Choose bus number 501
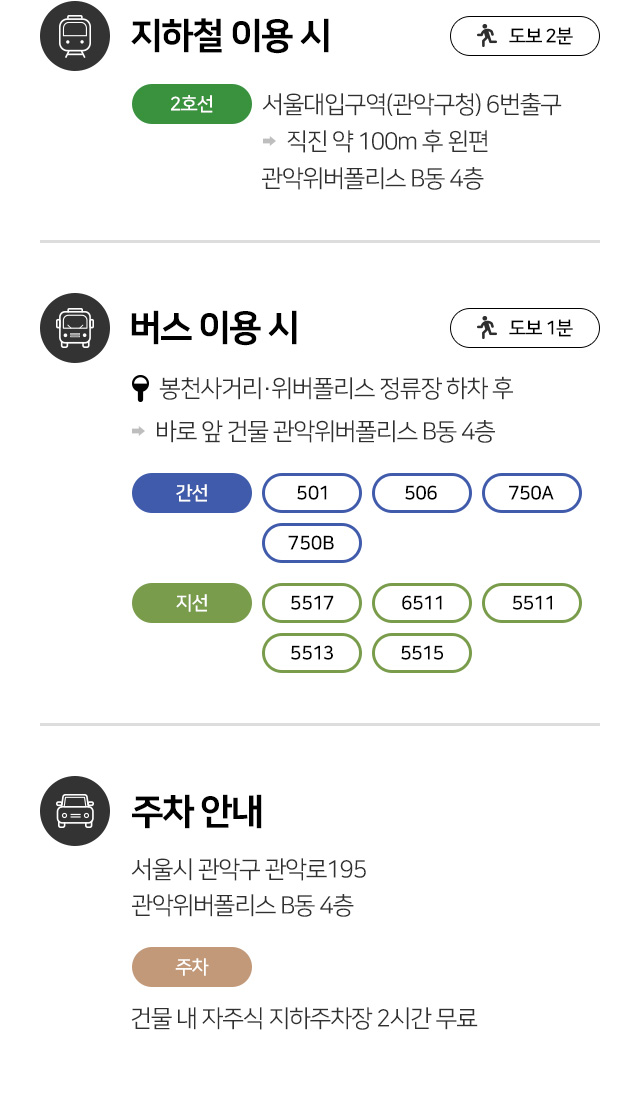Screen dimensions: 640x1110 pyautogui.click(x=312, y=493)
